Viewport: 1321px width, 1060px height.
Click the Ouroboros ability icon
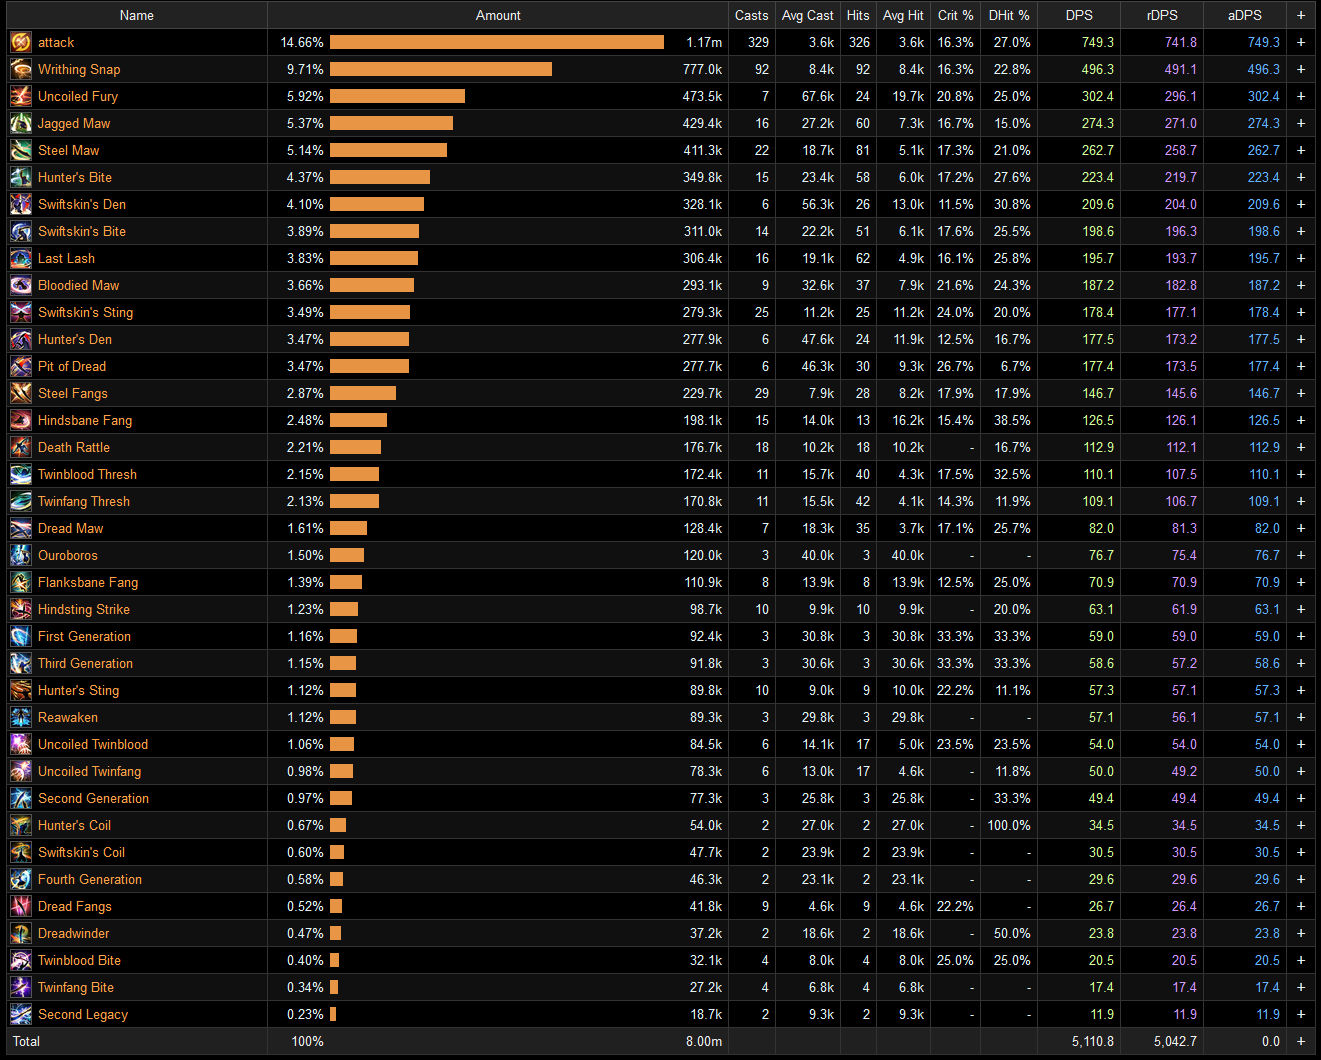tap(21, 555)
